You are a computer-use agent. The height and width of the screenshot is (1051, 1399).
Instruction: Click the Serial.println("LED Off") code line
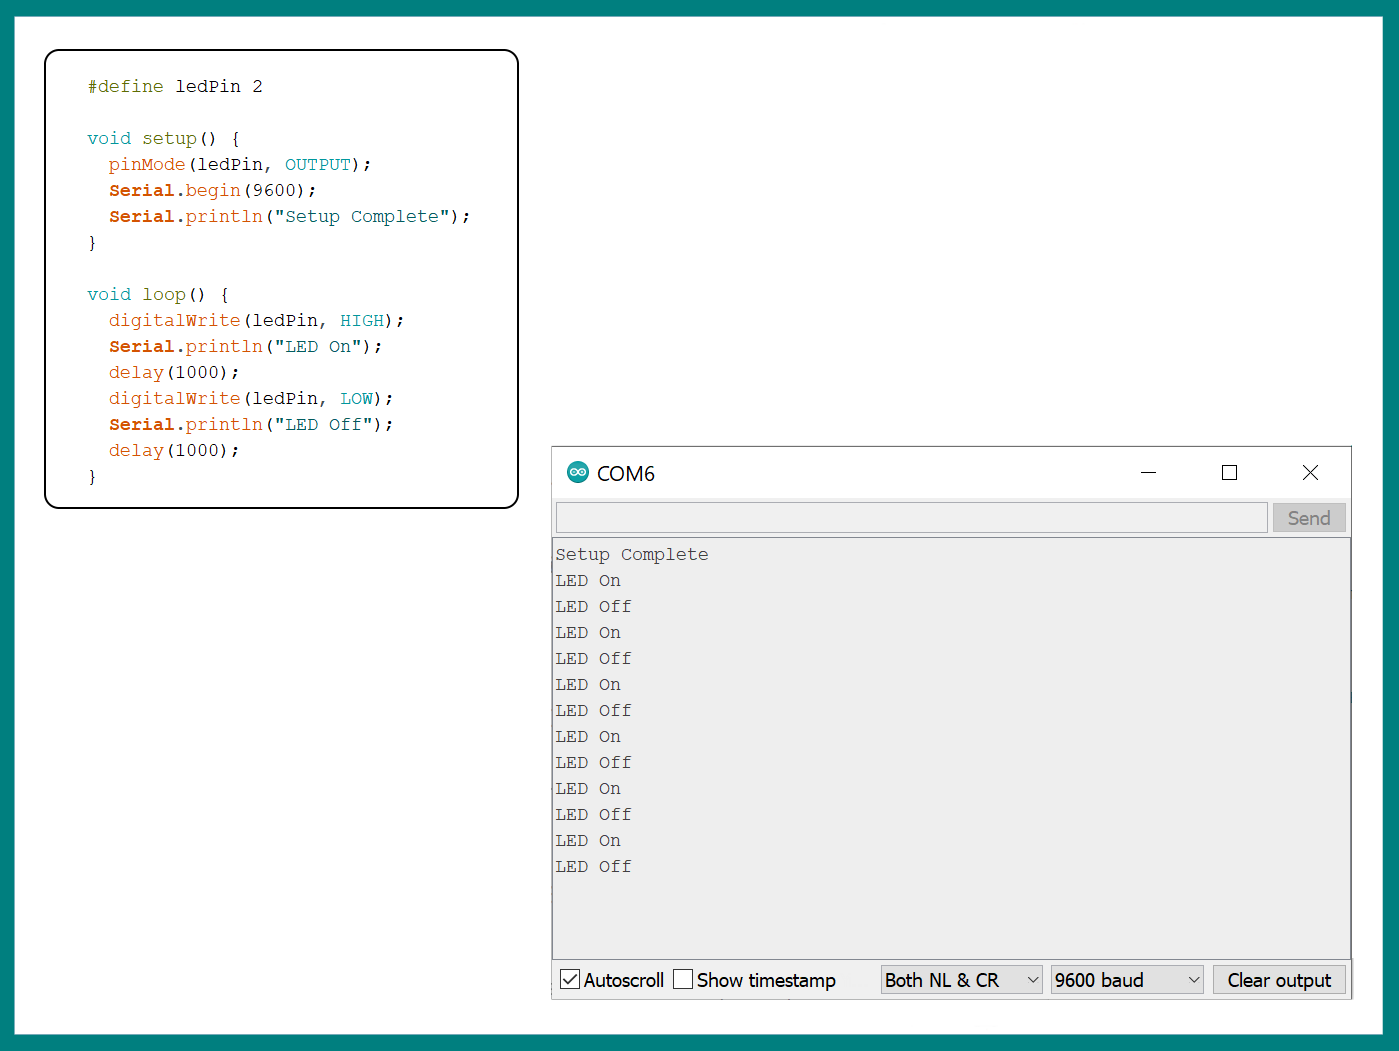point(251,425)
